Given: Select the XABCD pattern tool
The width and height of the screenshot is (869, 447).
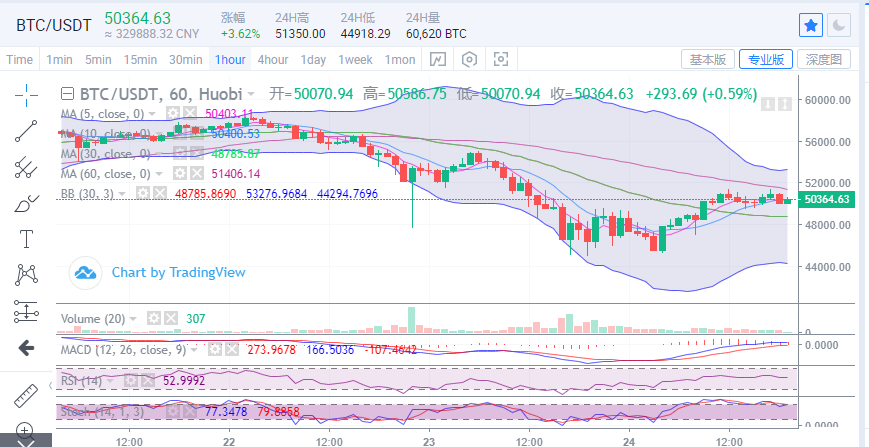Looking at the screenshot, I should [26, 275].
